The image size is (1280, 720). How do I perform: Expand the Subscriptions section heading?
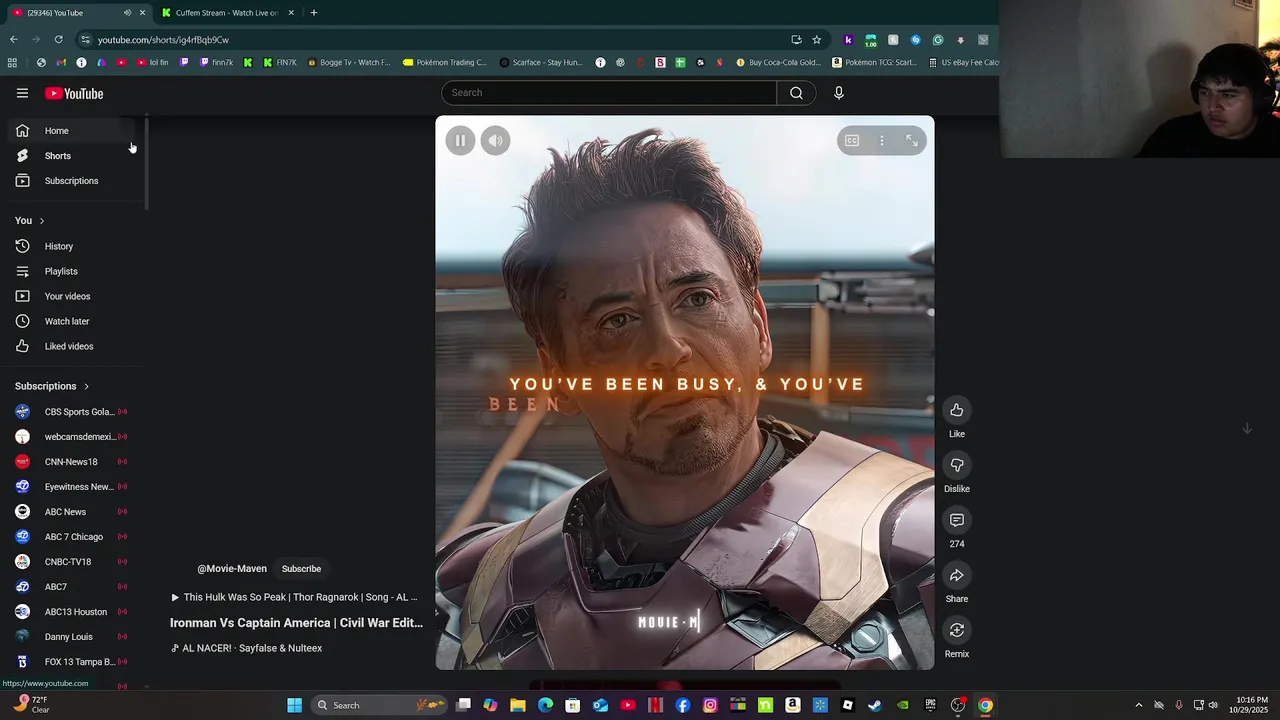pyautogui.click(x=52, y=386)
